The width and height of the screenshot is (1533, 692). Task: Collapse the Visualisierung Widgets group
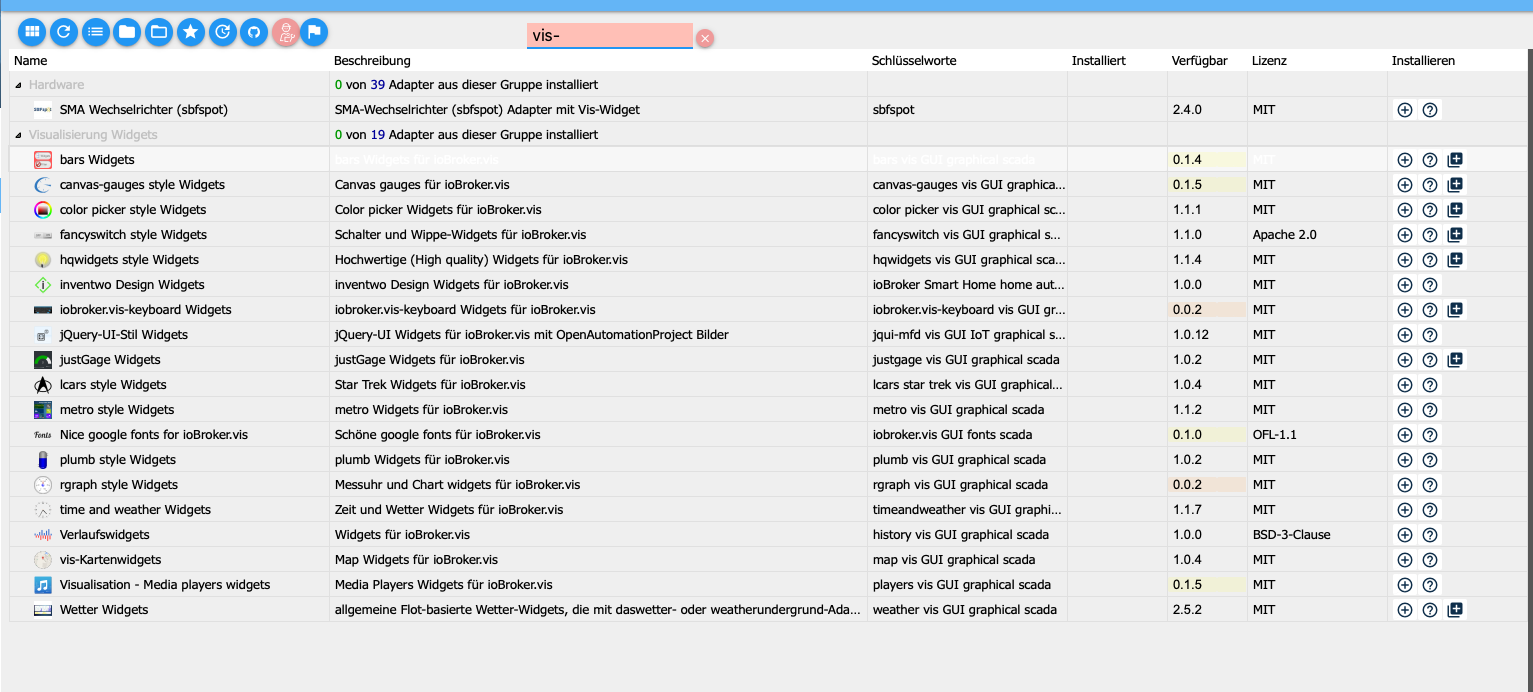click(x=19, y=135)
